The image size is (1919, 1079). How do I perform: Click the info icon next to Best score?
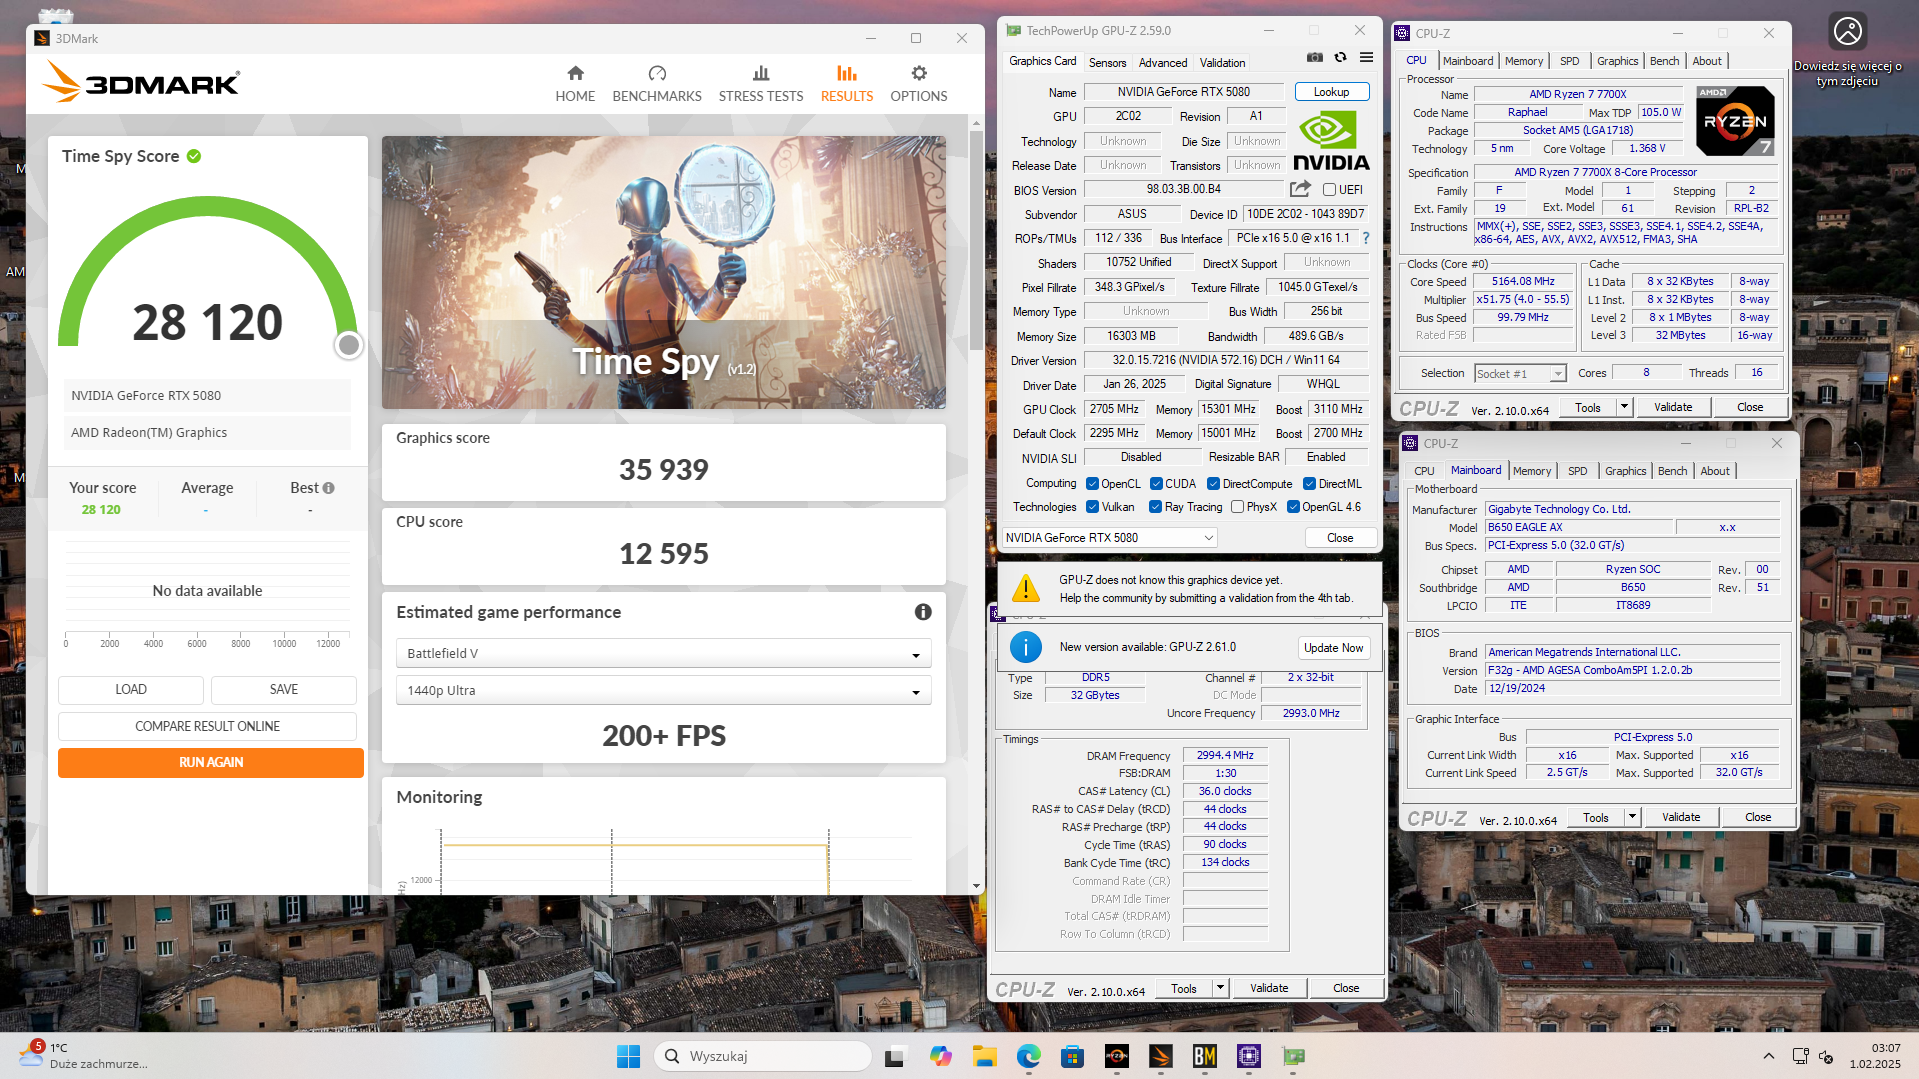click(329, 488)
